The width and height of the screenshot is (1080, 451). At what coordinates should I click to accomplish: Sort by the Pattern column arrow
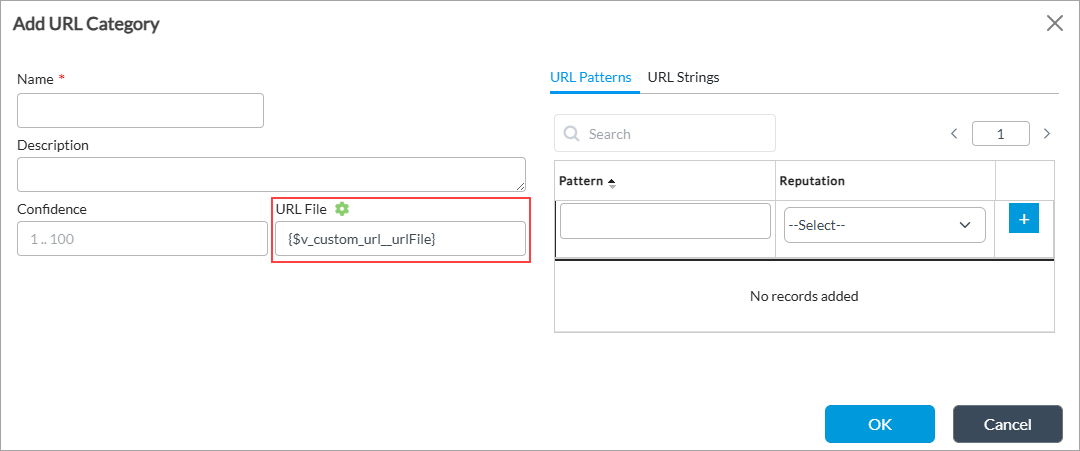point(612,182)
